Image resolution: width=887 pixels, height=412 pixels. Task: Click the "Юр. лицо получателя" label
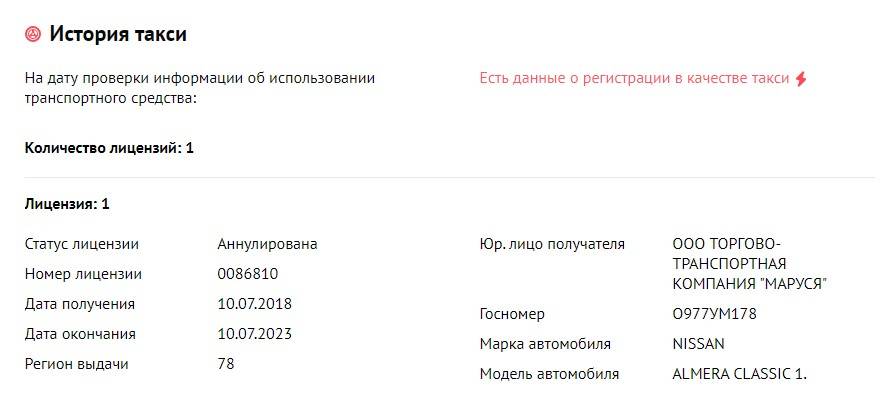(552, 244)
